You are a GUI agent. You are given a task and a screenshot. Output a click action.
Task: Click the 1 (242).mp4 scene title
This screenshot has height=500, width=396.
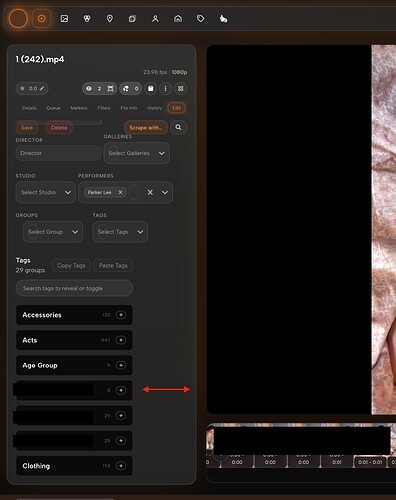[x=40, y=59]
